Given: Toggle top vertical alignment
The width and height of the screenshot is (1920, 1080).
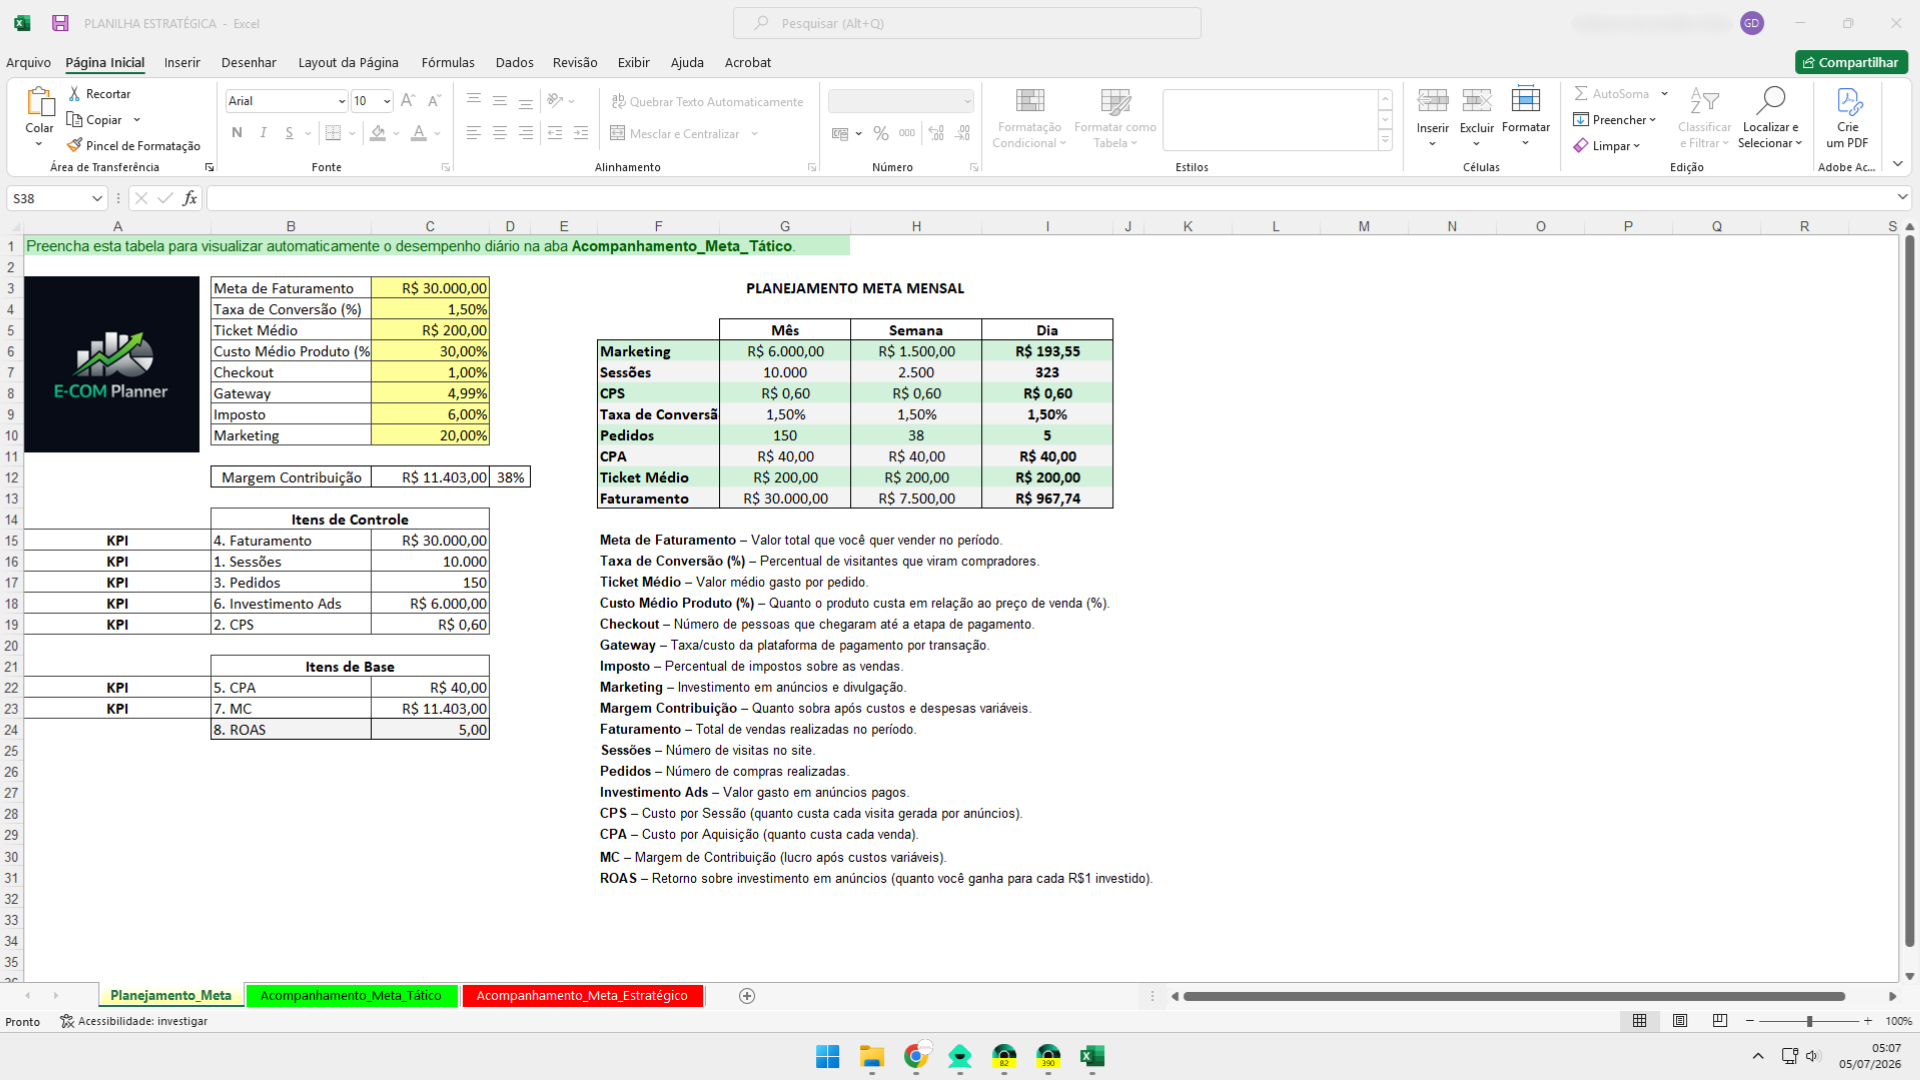Looking at the screenshot, I should pyautogui.click(x=473, y=101).
